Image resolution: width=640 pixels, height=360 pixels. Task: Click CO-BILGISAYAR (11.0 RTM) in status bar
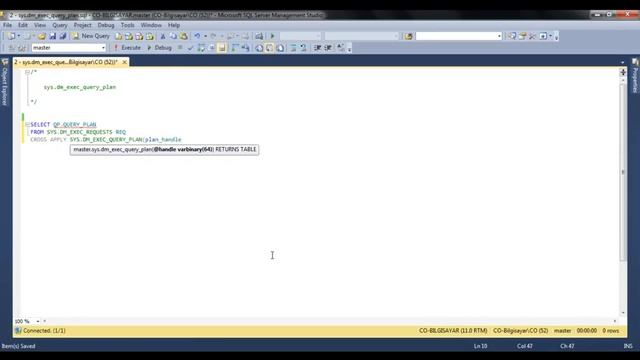(453, 331)
